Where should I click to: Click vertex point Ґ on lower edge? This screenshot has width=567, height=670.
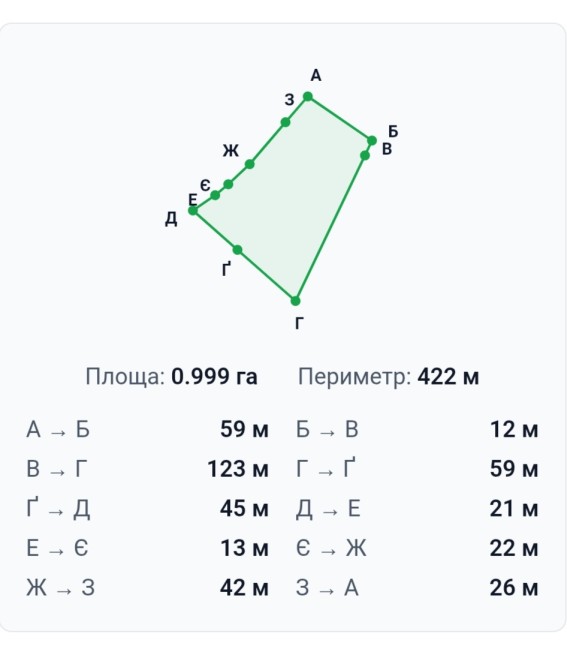coord(238,250)
